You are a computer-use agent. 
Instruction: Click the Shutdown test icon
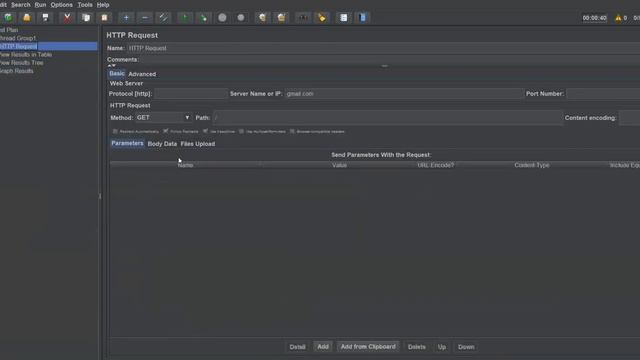click(241, 18)
